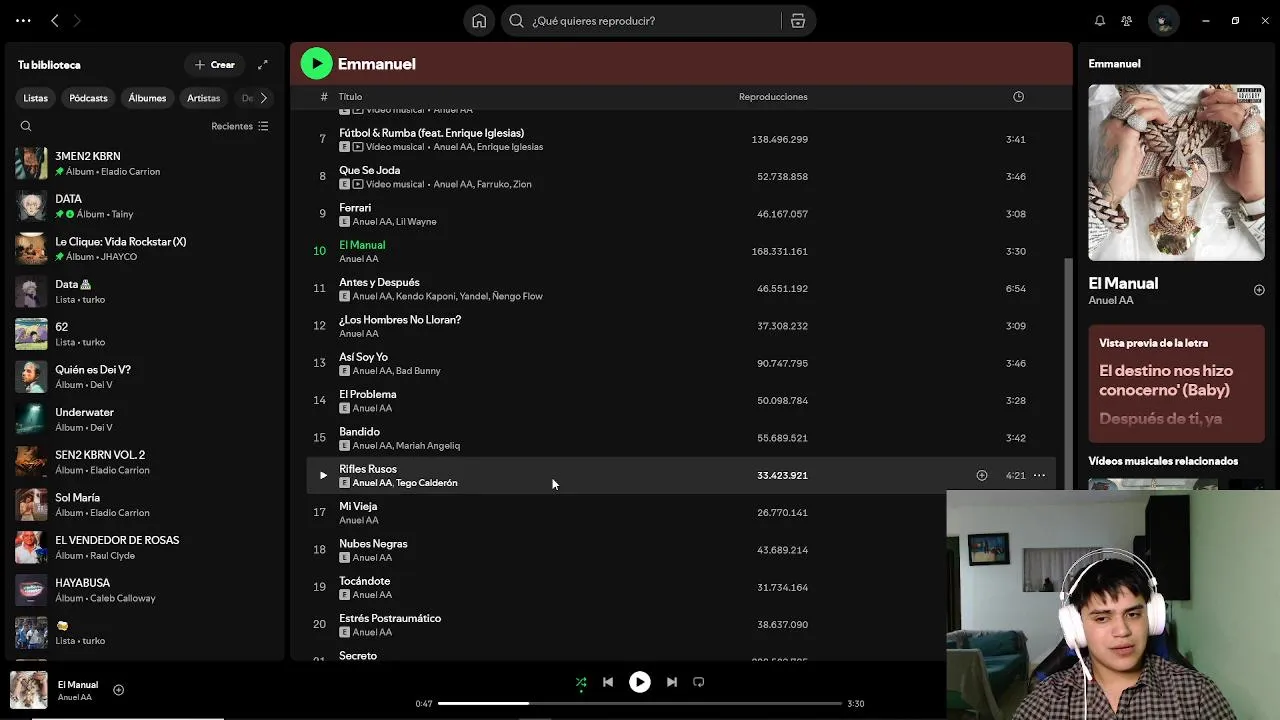
Task: Select the Artistas filter
Action: pos(203,98)
